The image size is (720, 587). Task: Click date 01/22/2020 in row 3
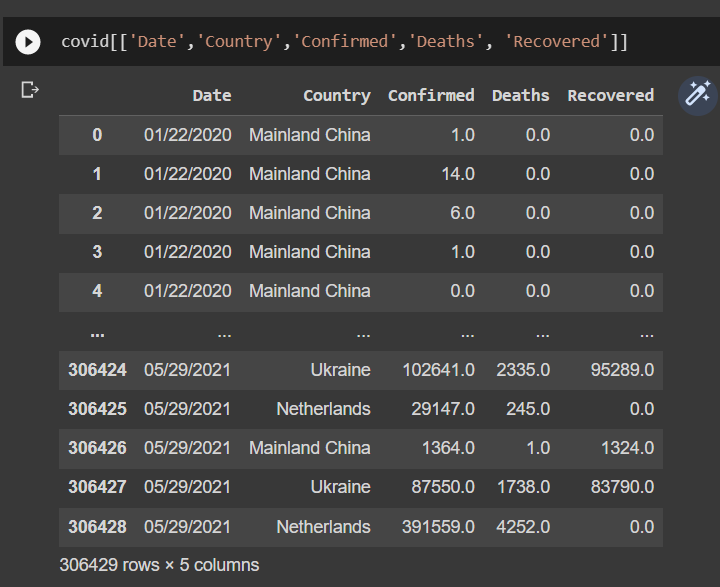(x=187, y=252)
